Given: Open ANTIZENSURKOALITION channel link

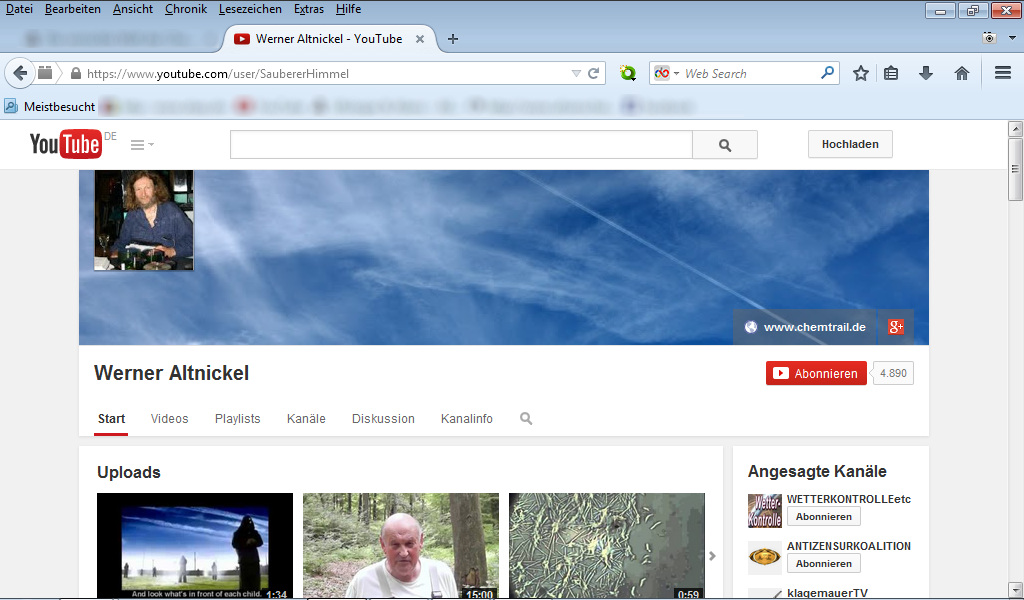Looking at the screenshot, I should pos(849,546).
